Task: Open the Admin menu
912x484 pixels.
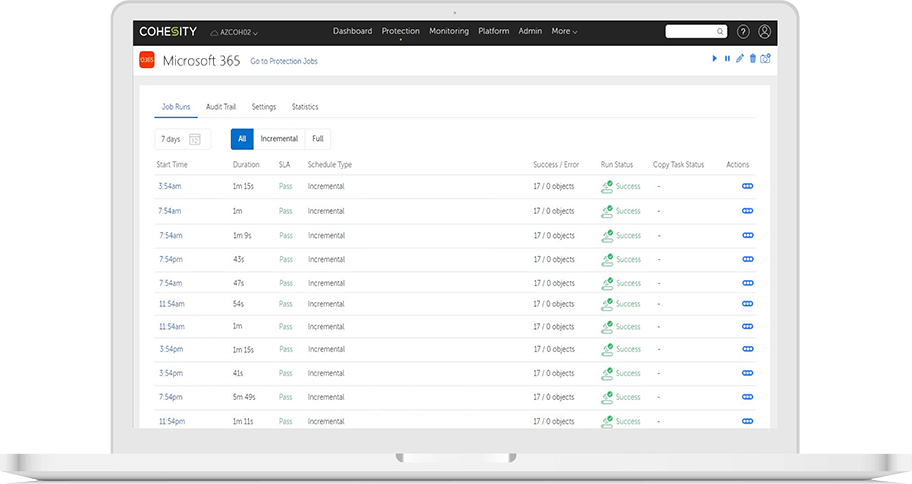Action: 530,31
